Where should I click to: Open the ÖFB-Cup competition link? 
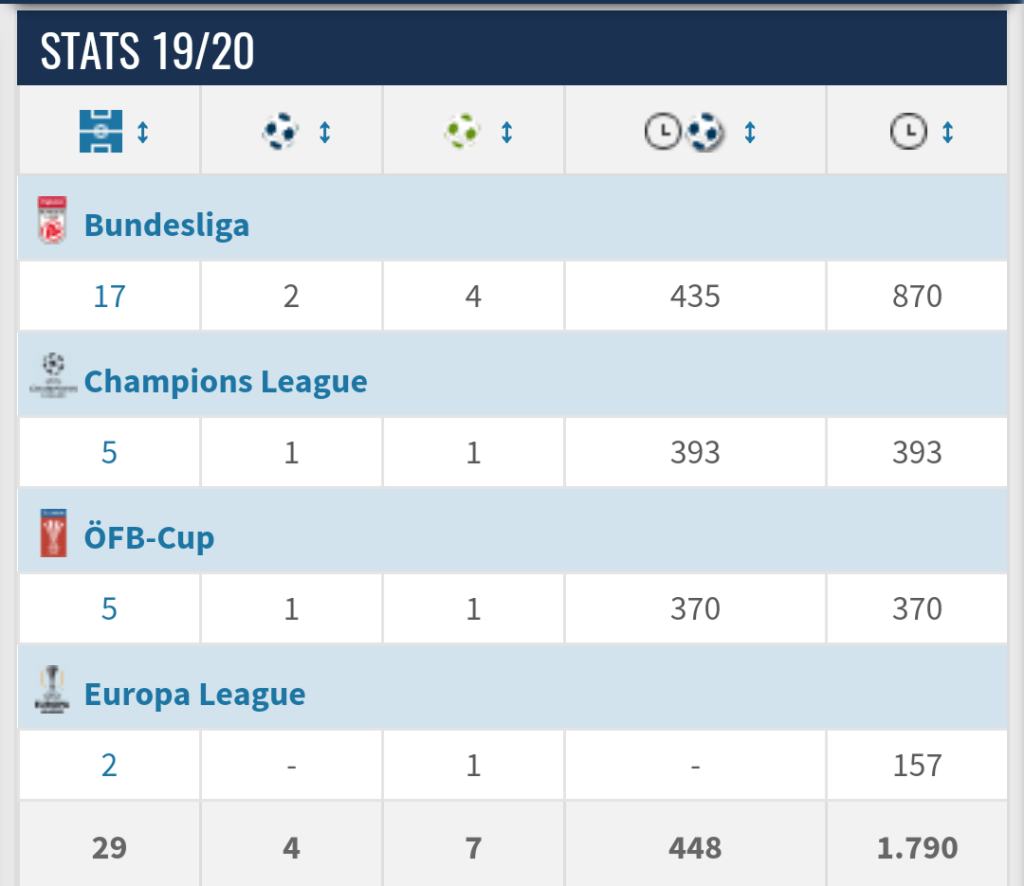[149, 538]
